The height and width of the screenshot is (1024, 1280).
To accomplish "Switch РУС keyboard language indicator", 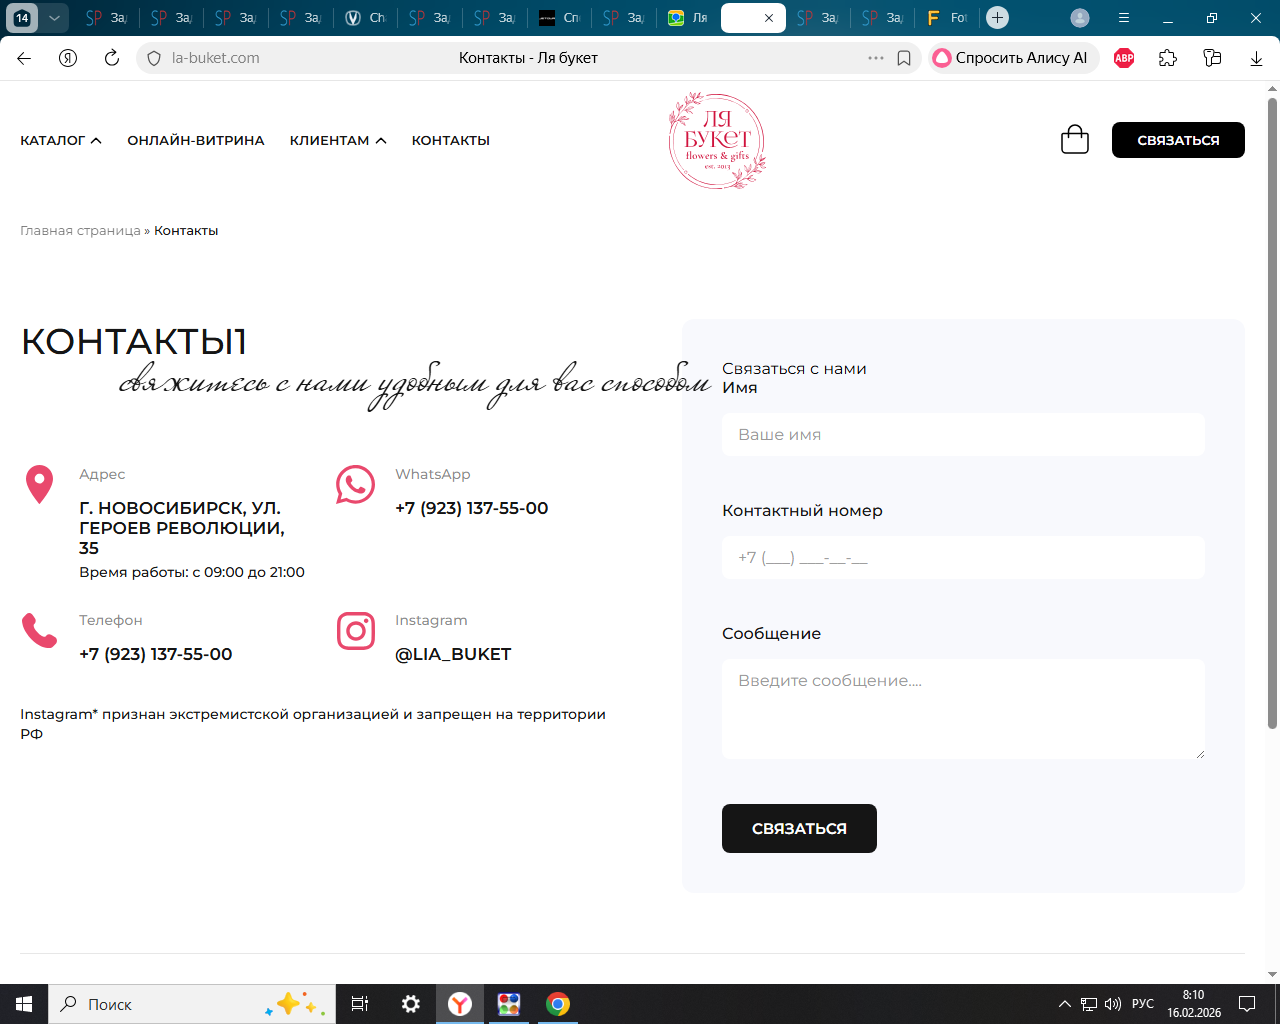I will point(1143,1004).
